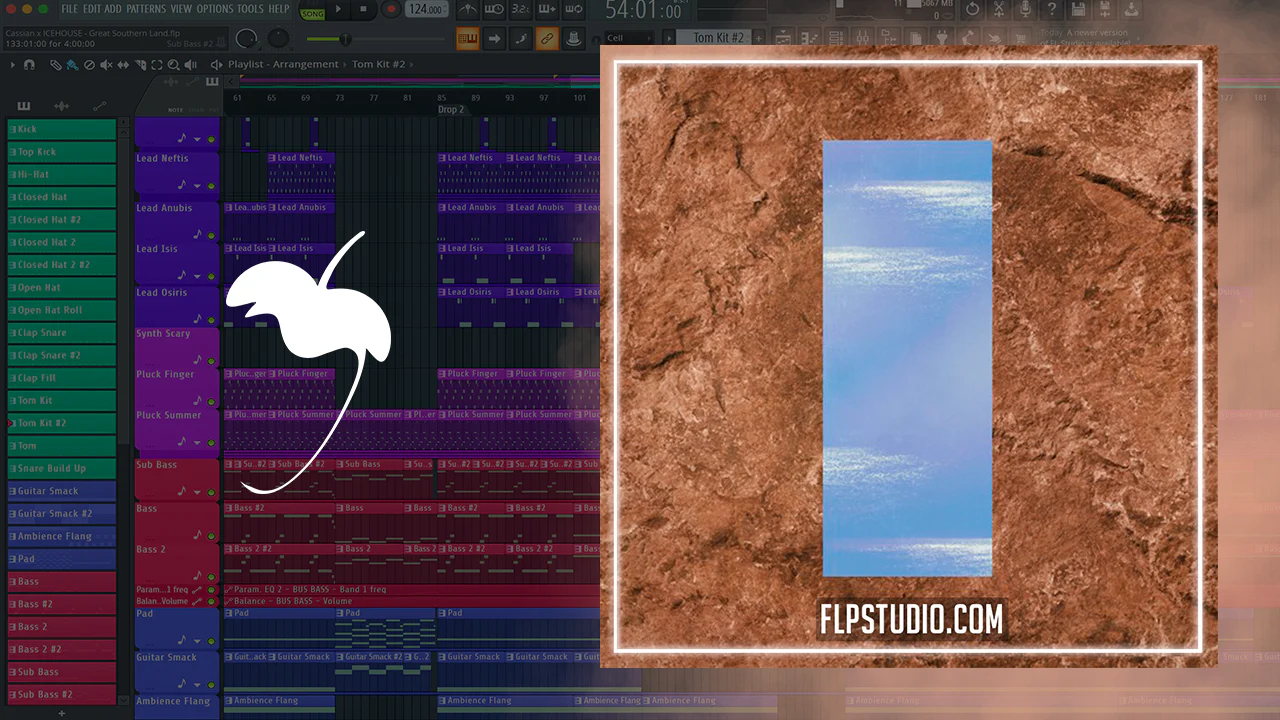Open the PATTERNS menu
The image size is (1280, 720).
[146, 9]
